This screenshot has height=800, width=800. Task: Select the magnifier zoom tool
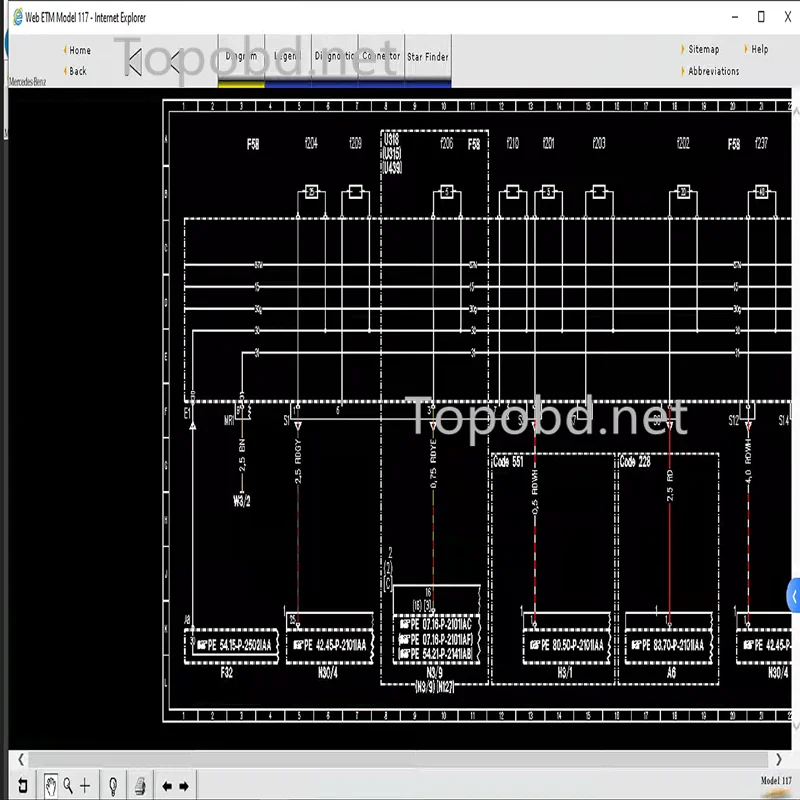click(68, 785)
